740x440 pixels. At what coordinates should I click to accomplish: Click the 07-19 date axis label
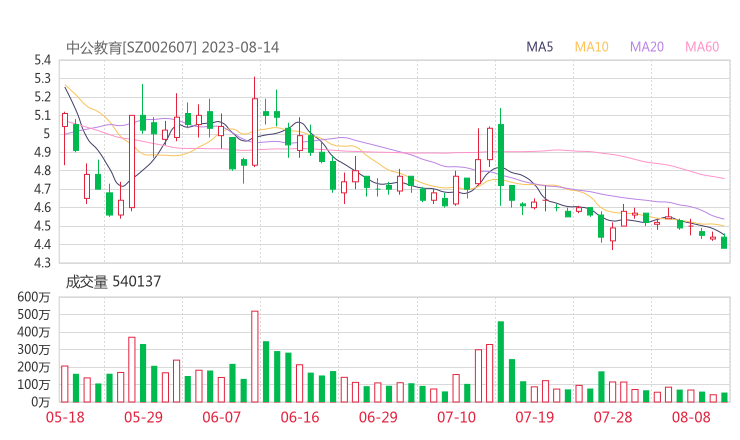coord(534,417)
